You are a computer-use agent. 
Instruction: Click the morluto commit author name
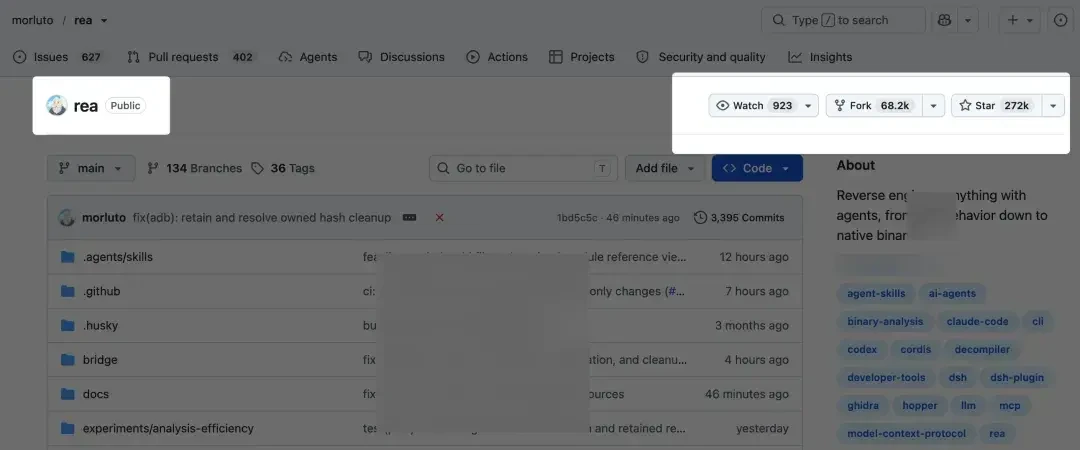104,218
